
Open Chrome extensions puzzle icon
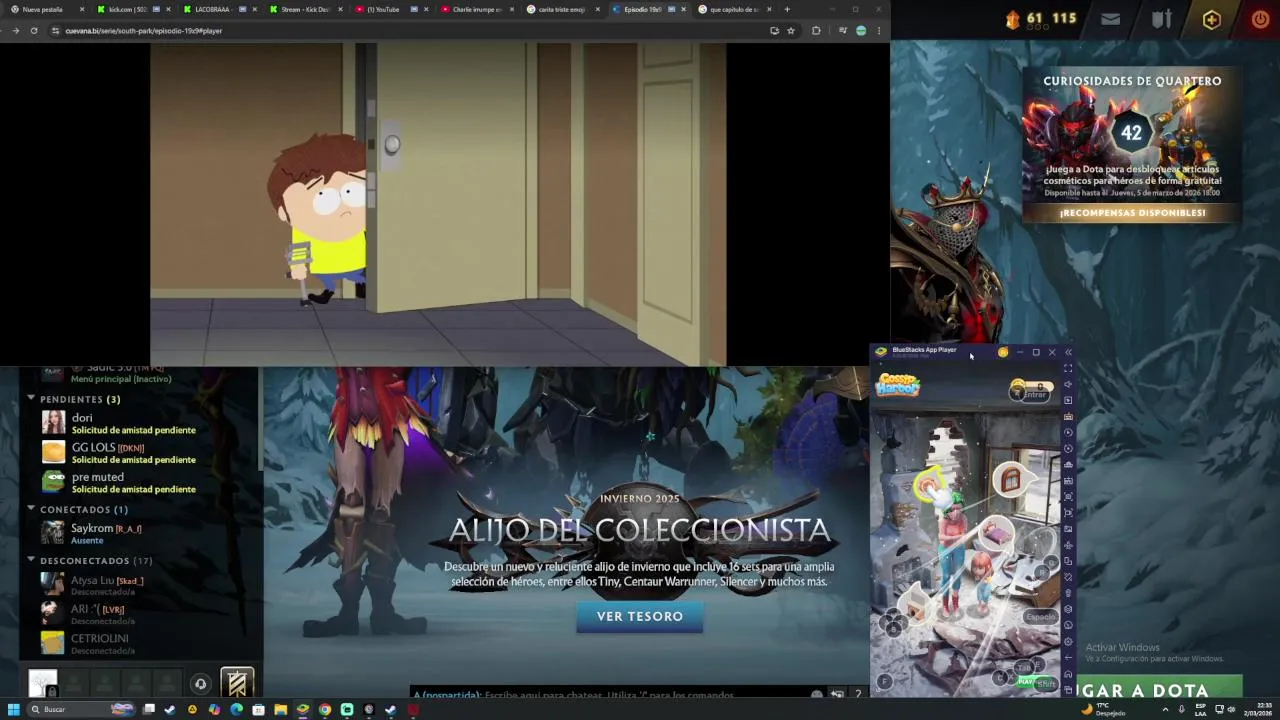point(816,31)
